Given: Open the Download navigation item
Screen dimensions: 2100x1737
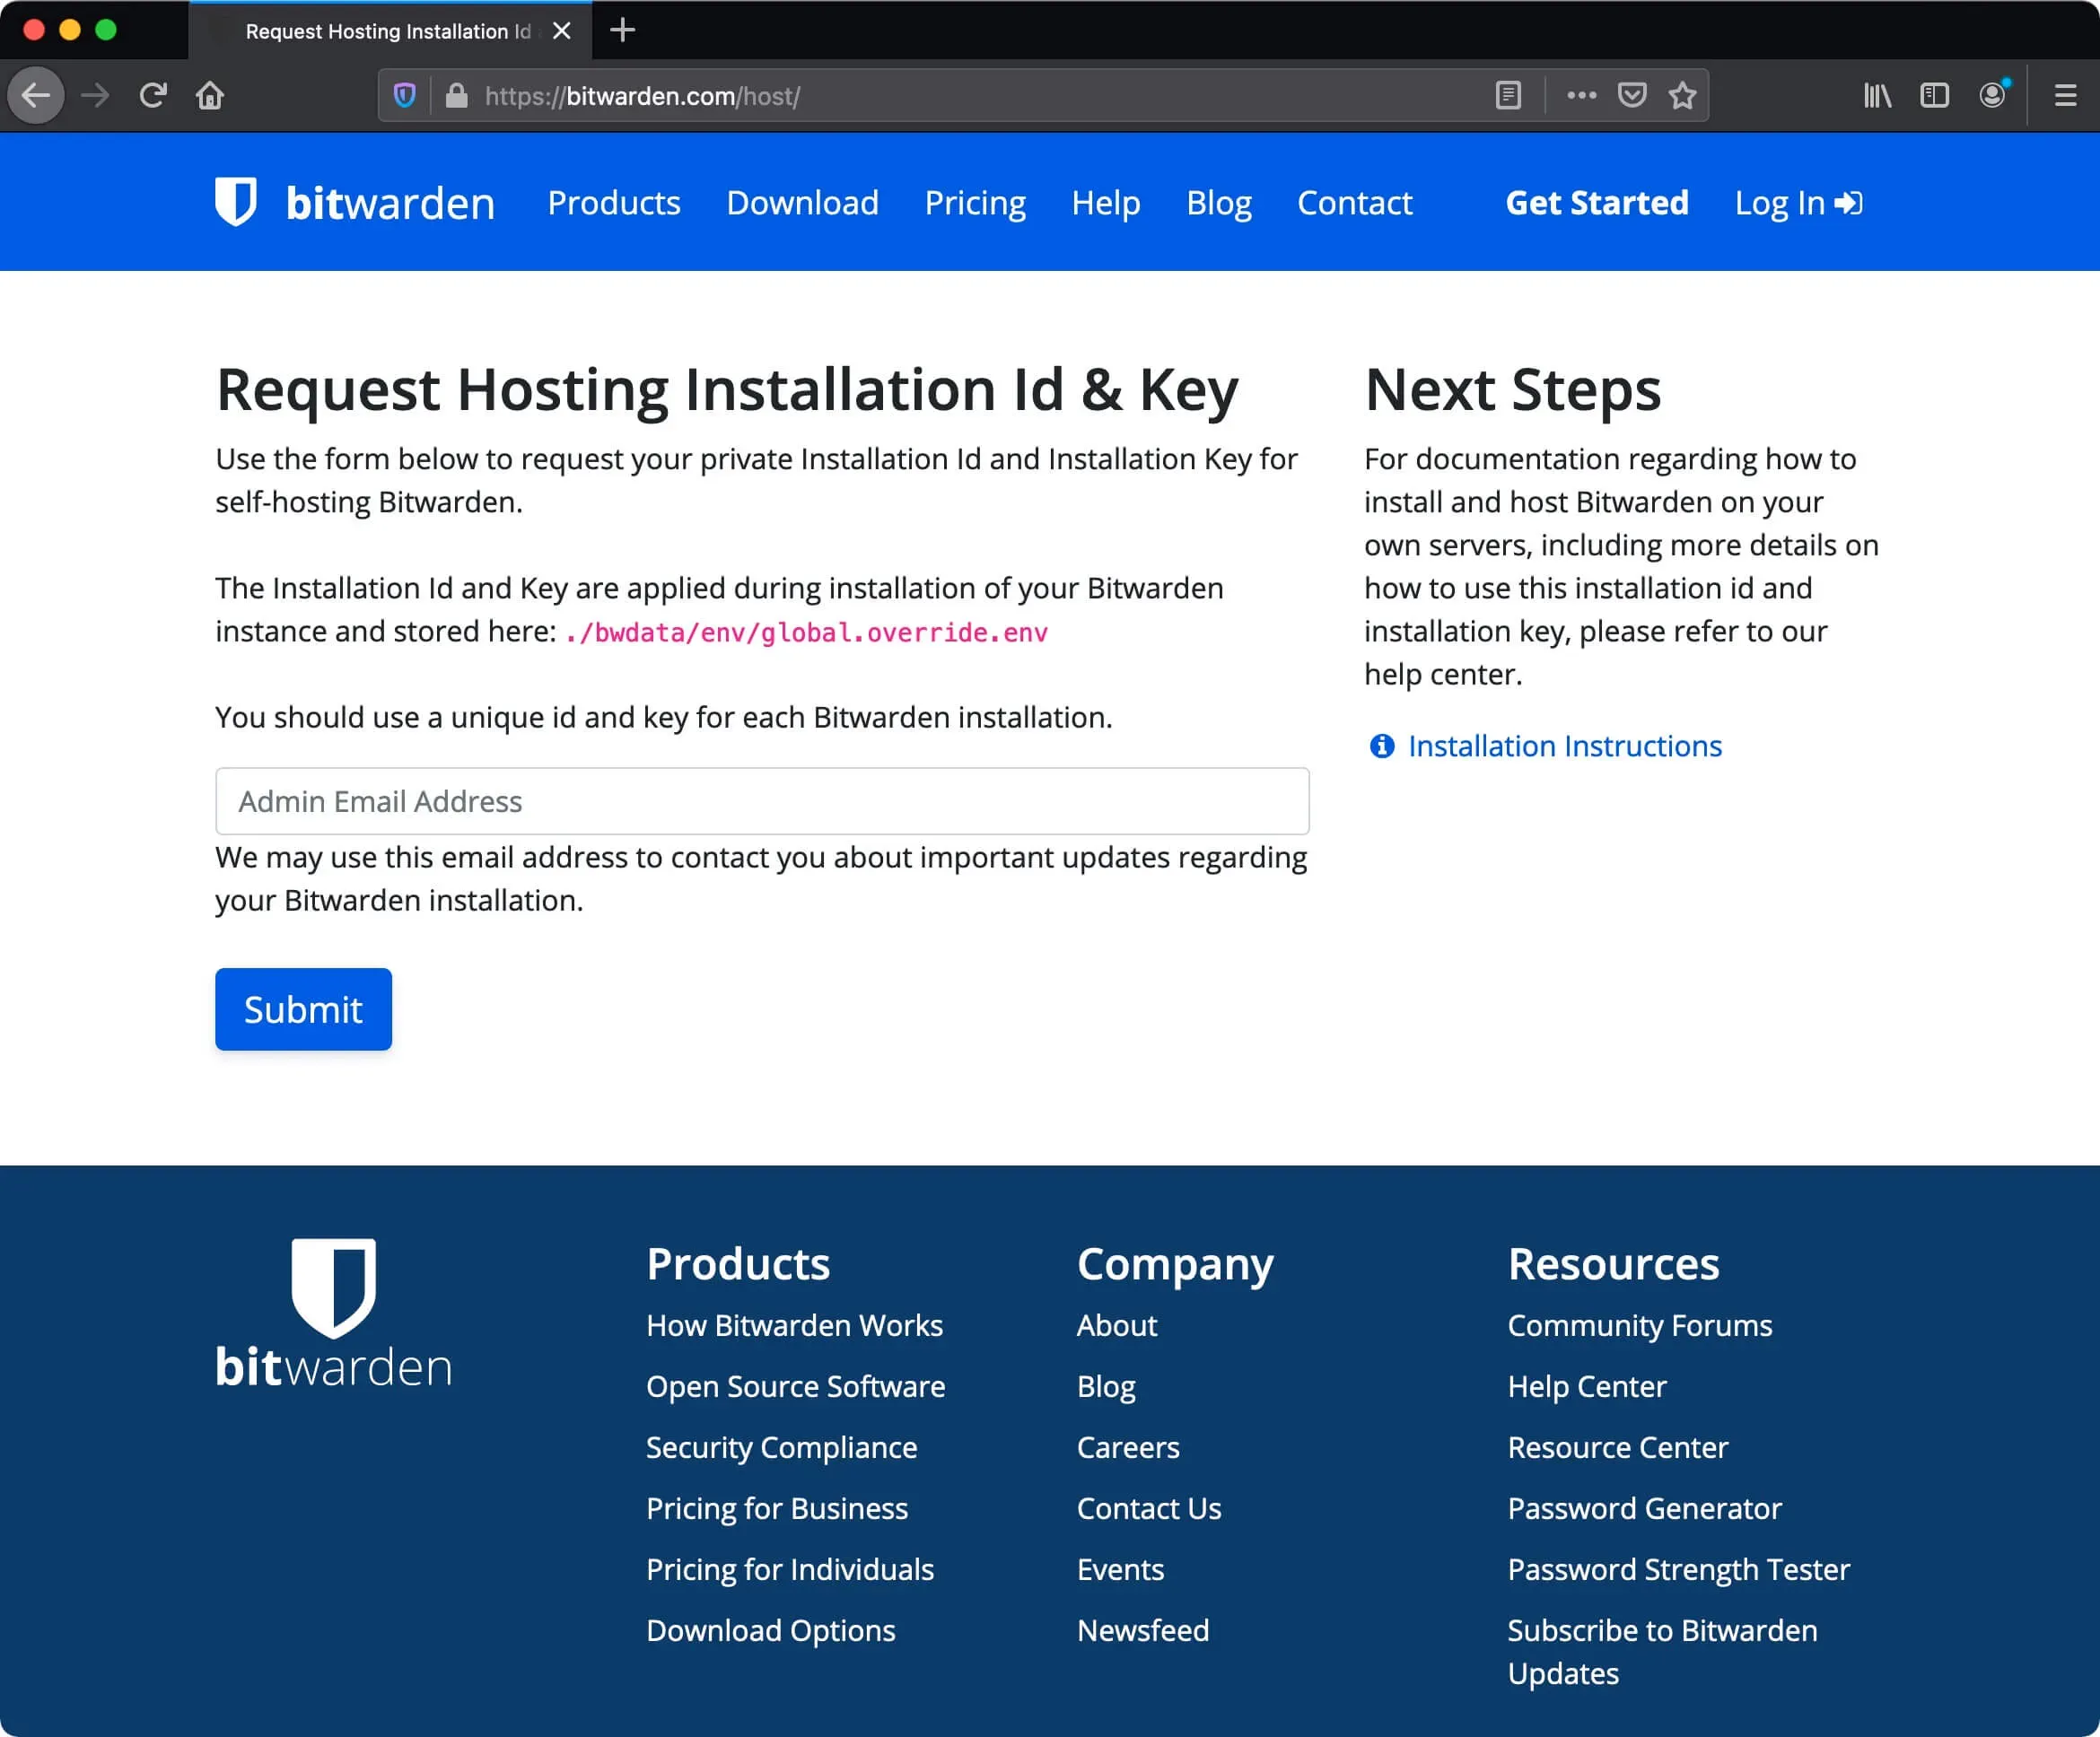Looking at the screenshot, I should point(802,203).
